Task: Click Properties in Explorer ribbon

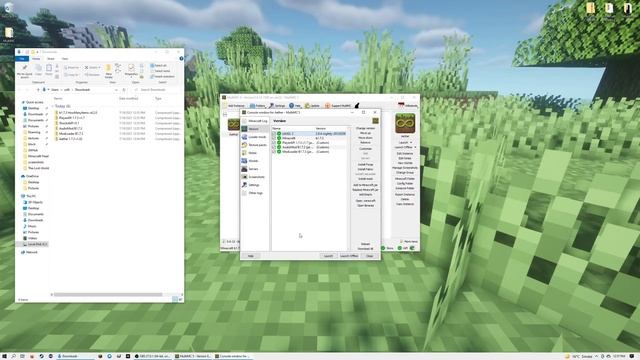Action: 131,70
